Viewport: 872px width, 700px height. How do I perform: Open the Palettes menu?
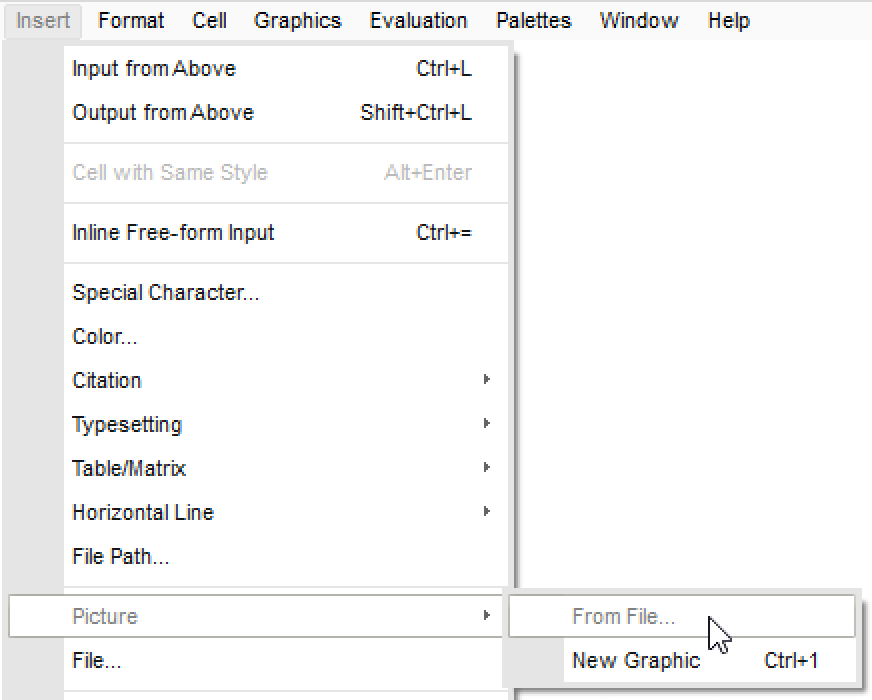click(533, 20)
